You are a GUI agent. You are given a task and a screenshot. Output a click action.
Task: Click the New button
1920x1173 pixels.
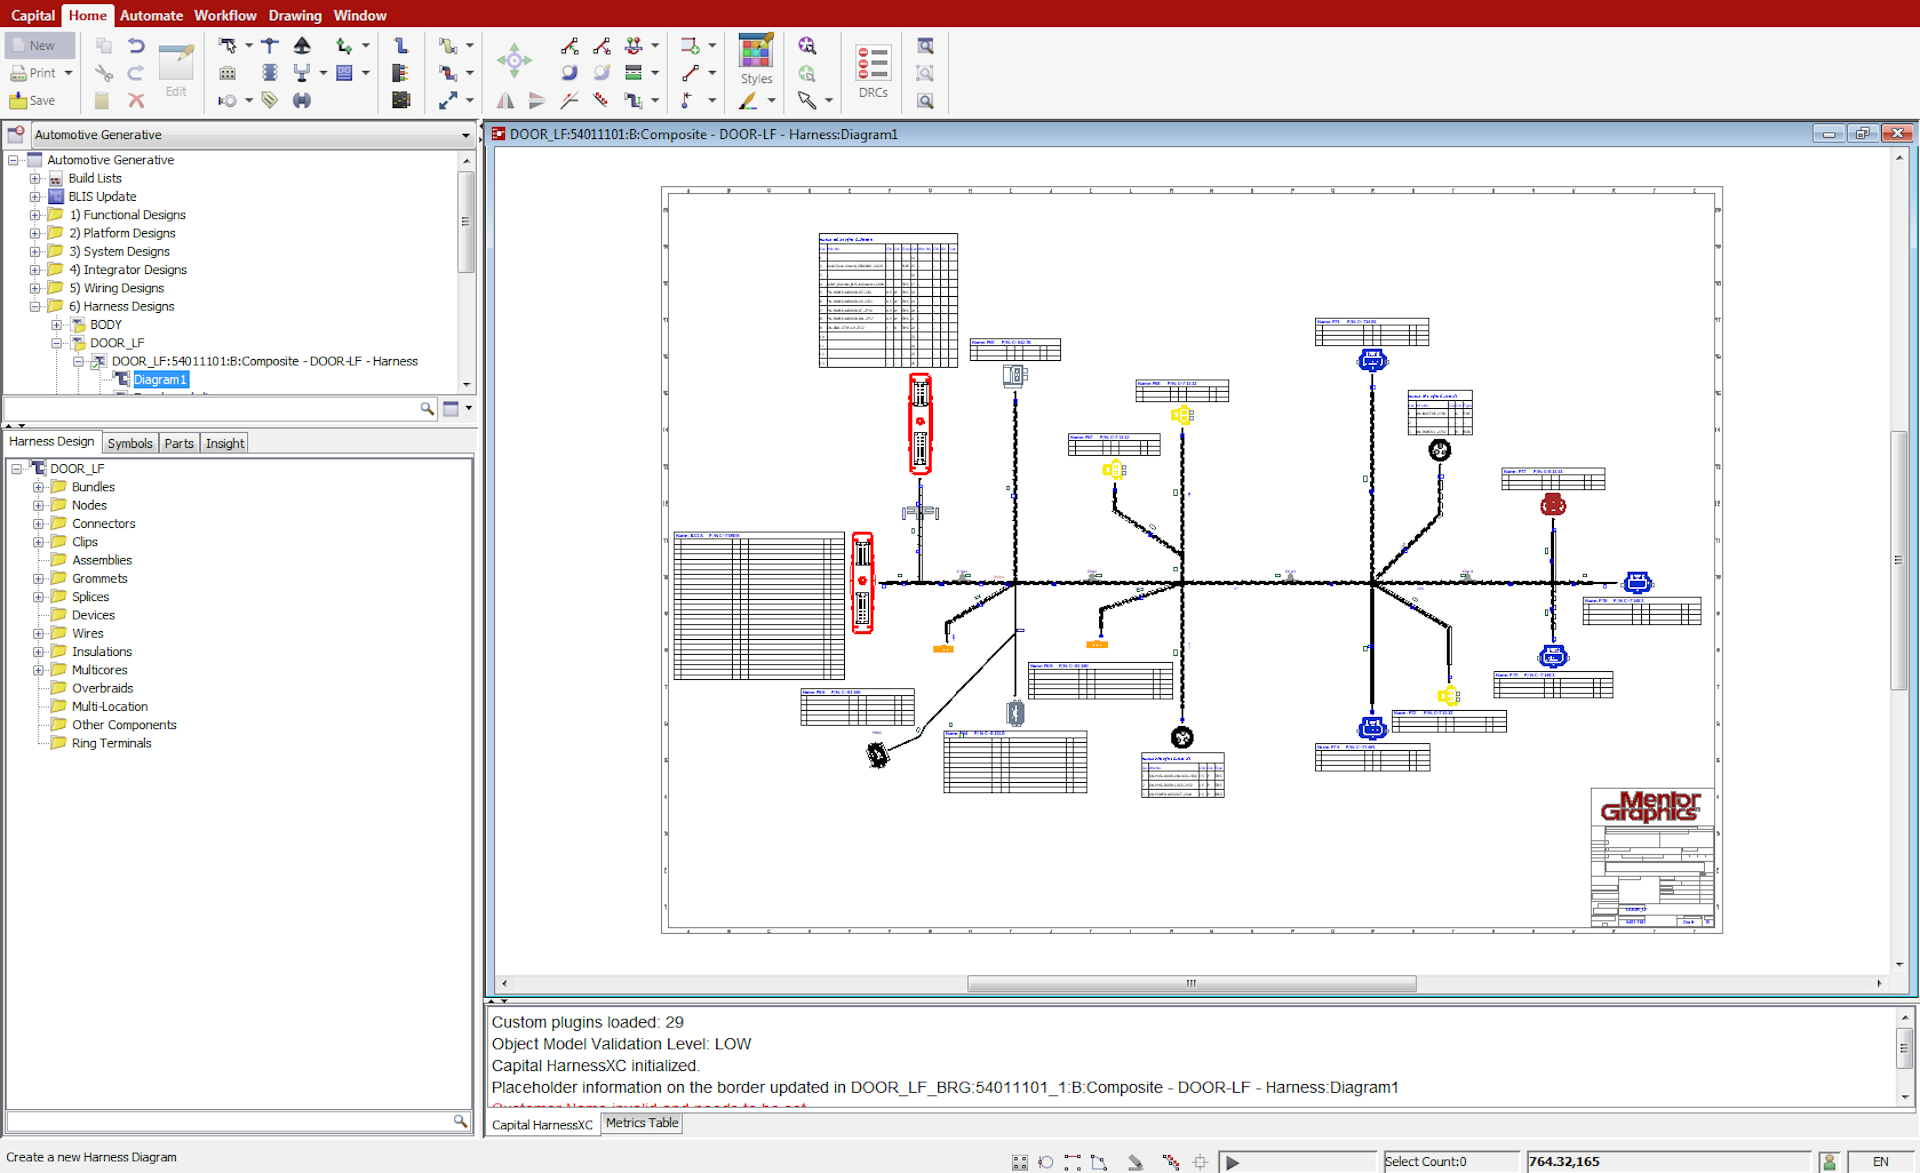(x=40, y=46)
